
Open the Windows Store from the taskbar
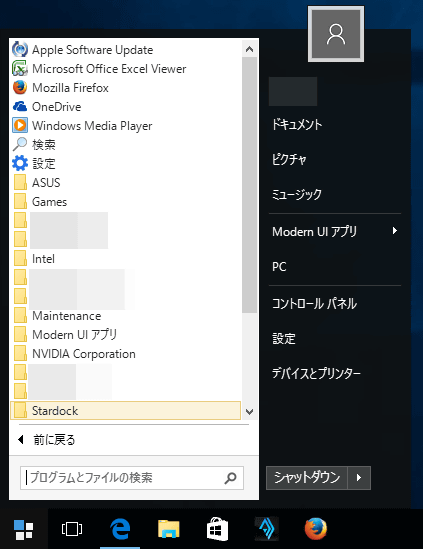pos(217,529)
